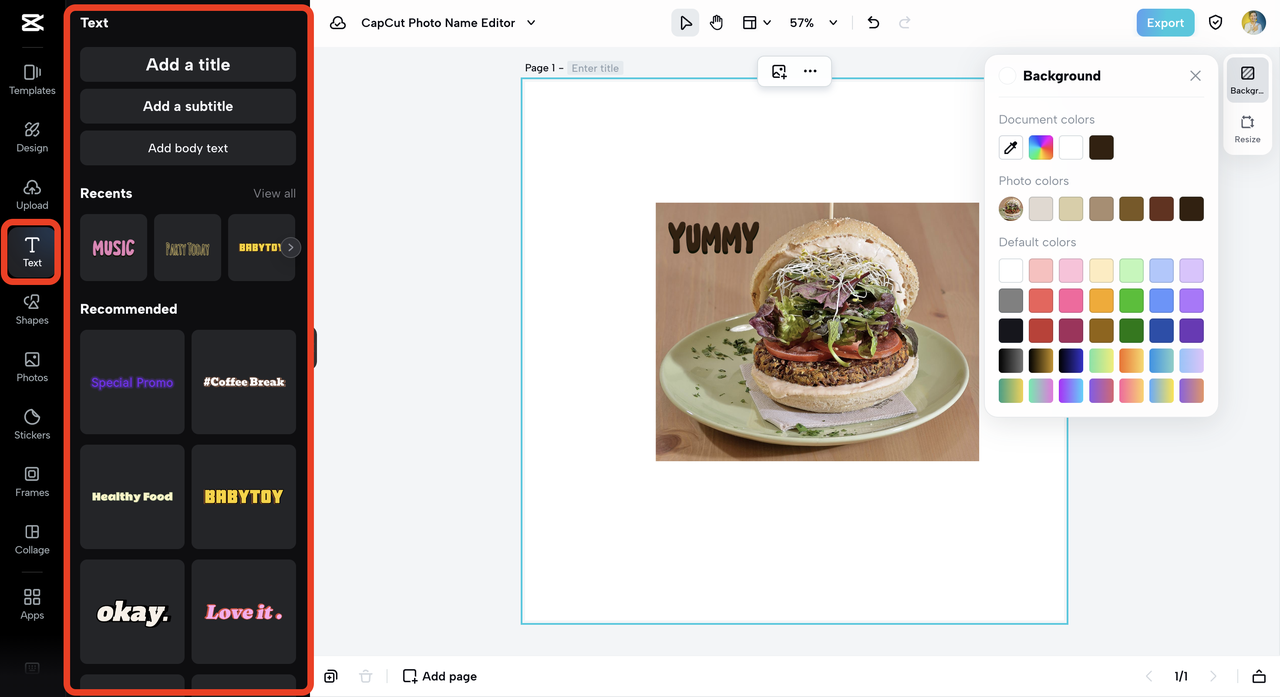
Task: Click Add body text button
Action: [188, 148]
